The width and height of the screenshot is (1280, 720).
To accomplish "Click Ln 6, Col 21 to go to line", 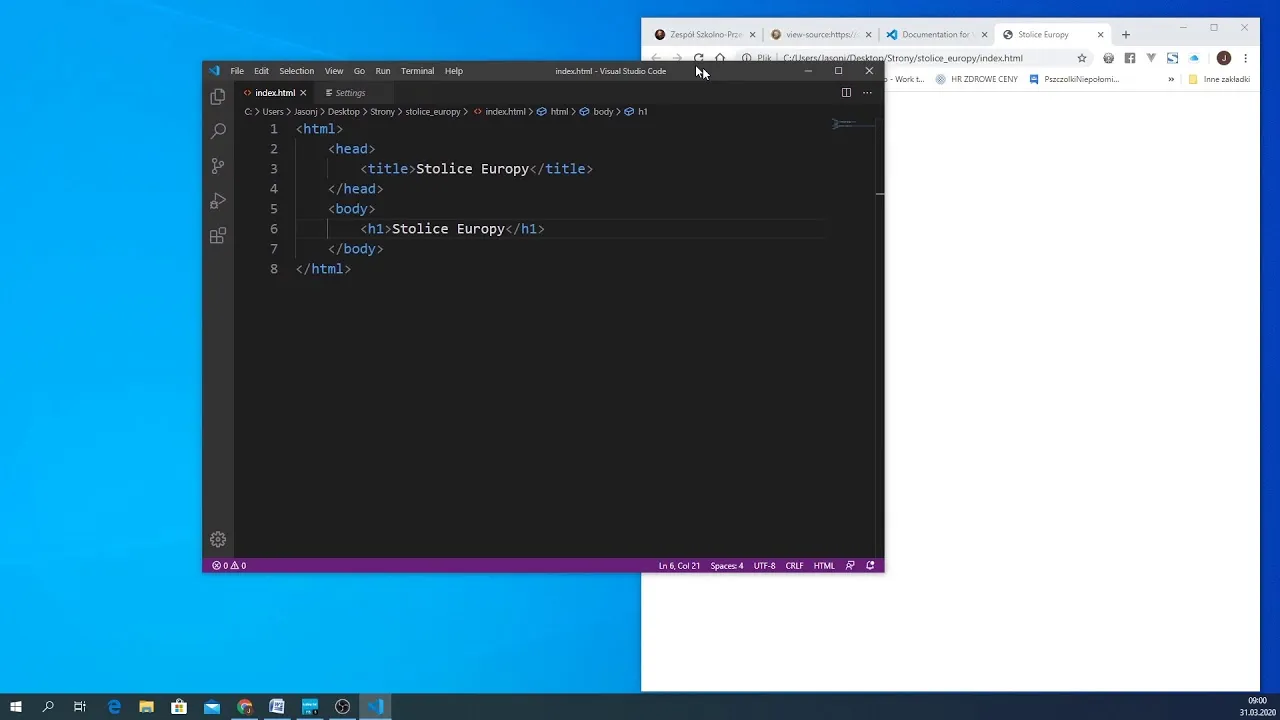I will (x=679, y=566).
